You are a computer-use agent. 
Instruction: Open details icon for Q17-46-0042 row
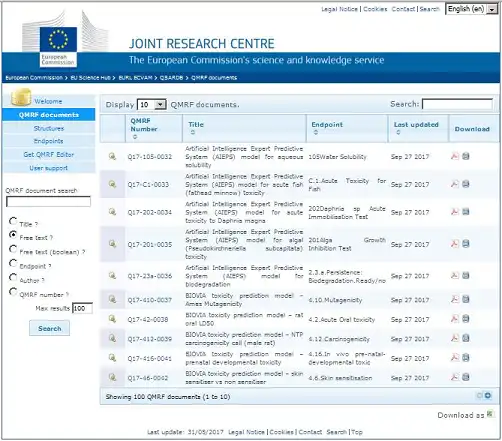click(112, 377)
